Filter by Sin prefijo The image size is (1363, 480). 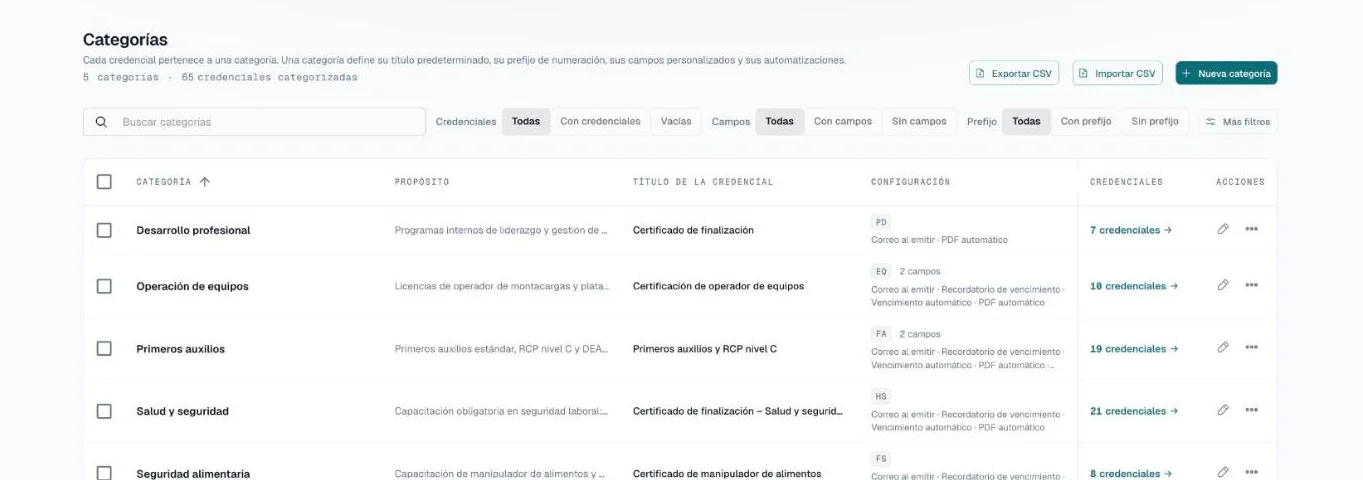click(x=1155, y=122)
